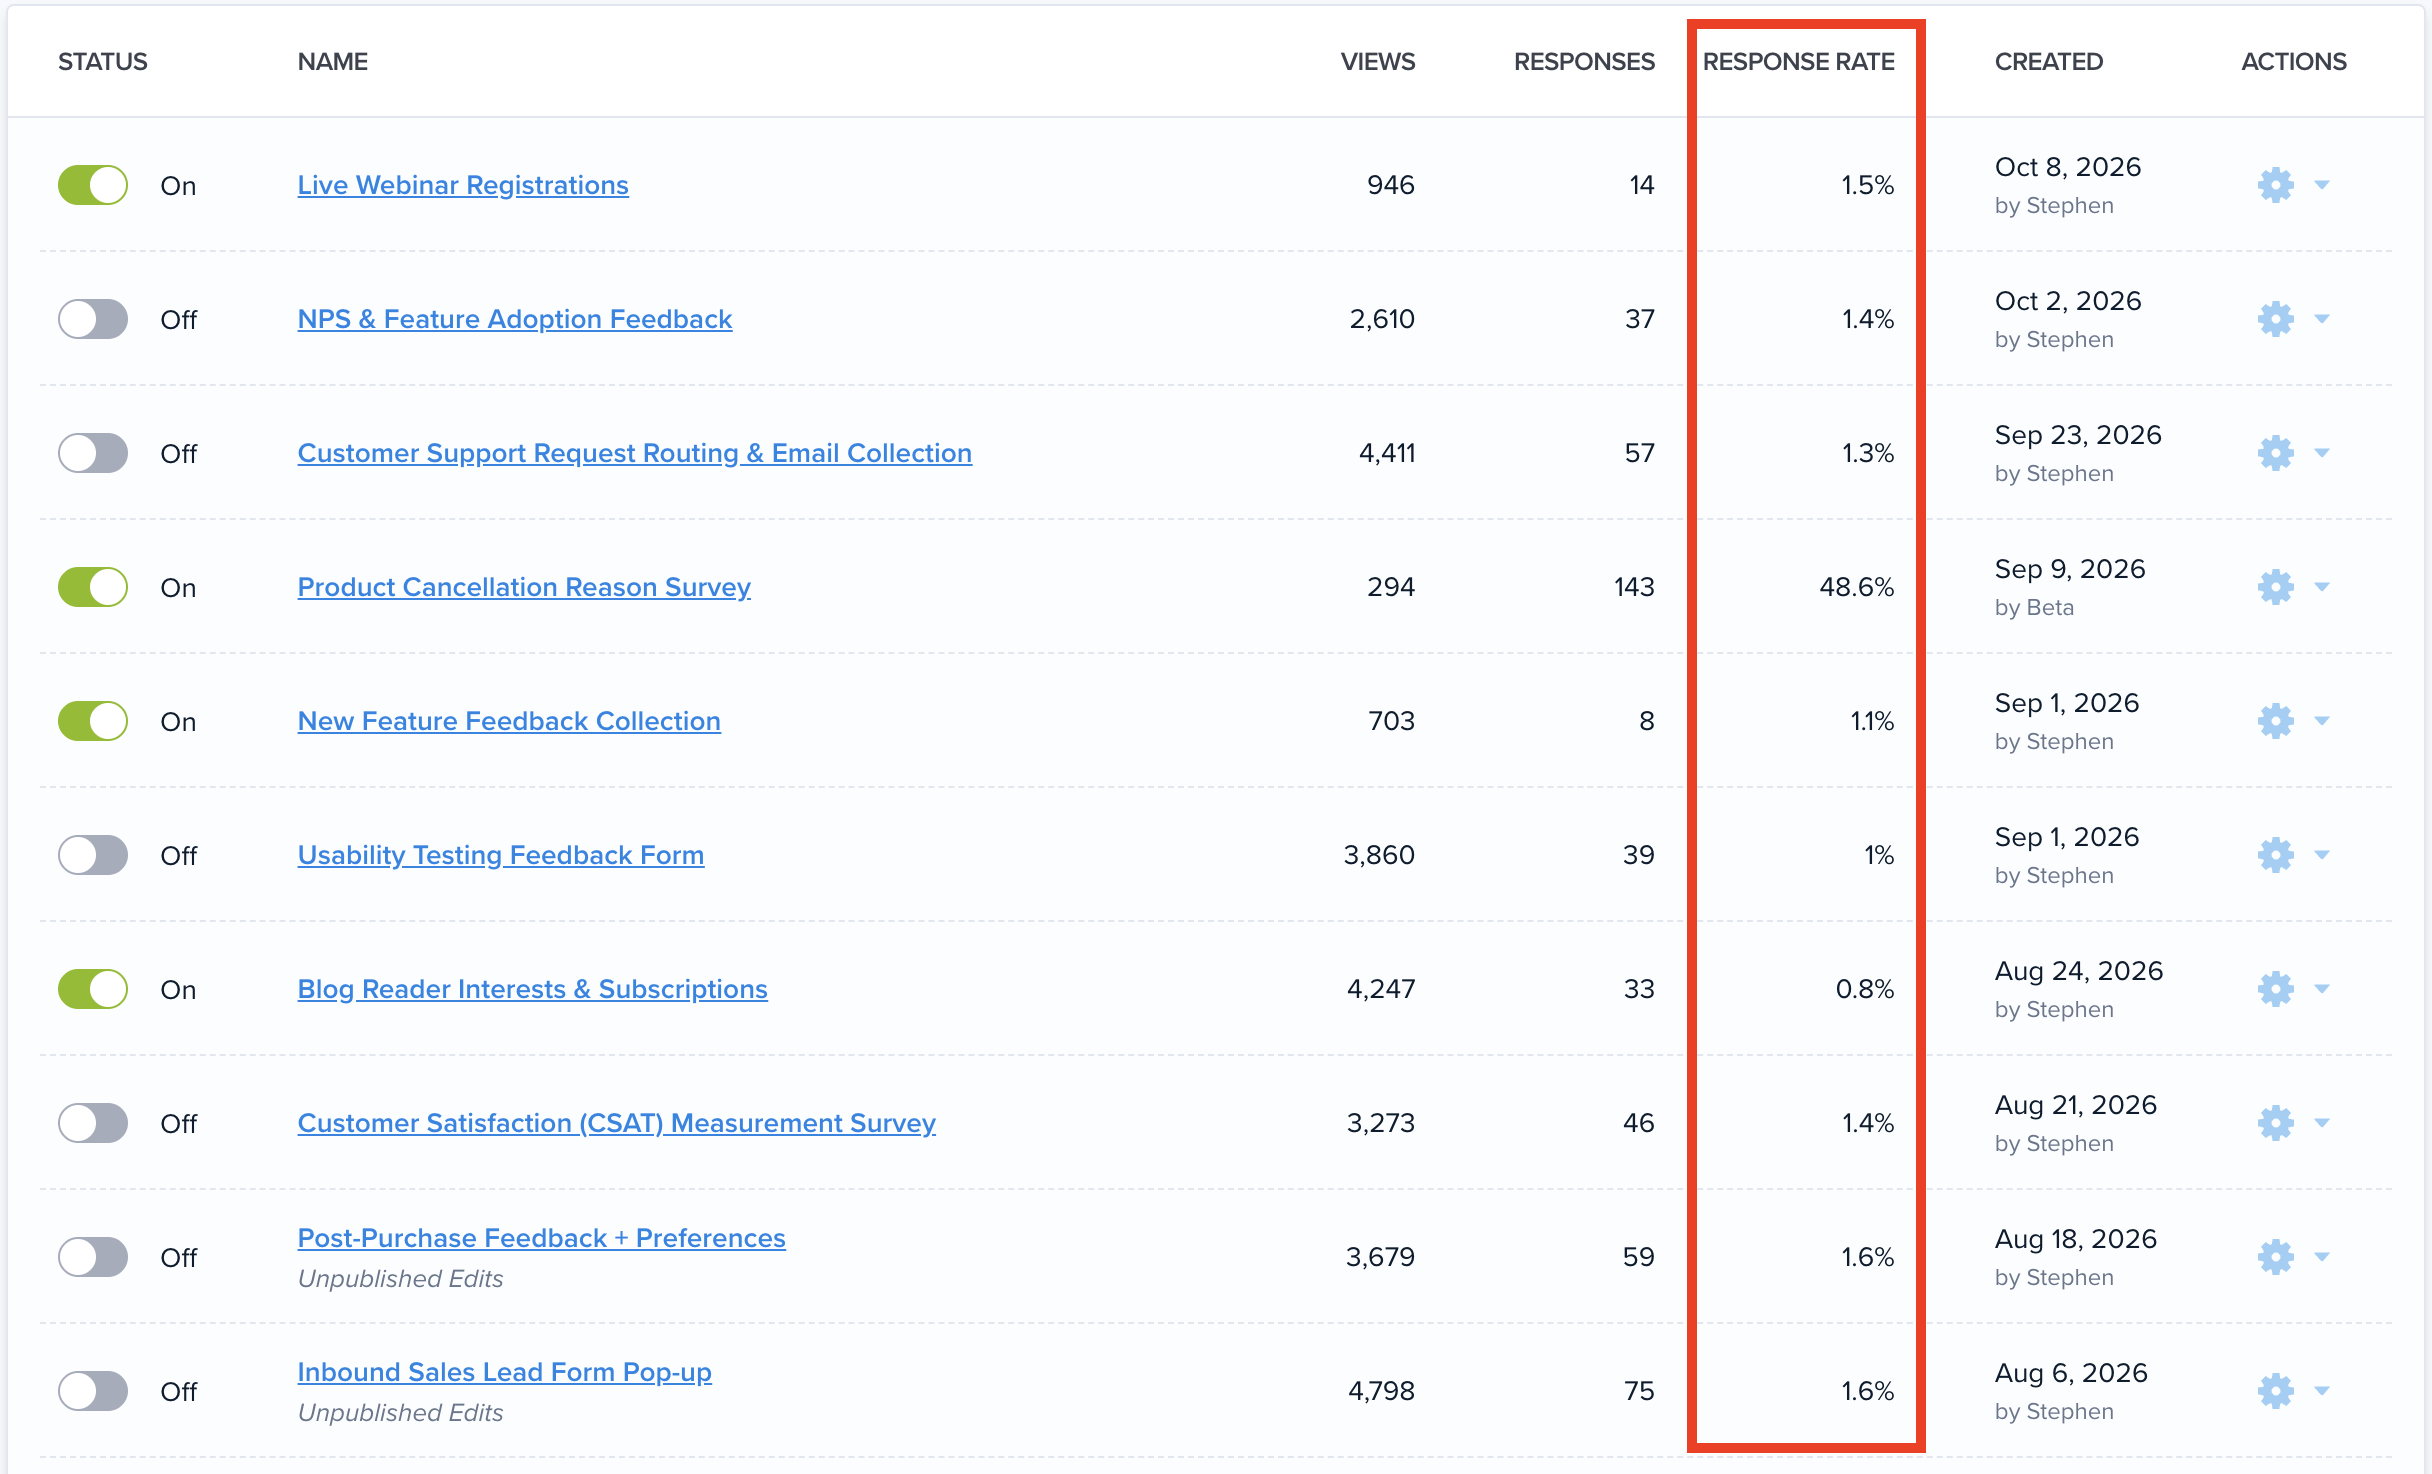
Task: Select the 0.8% response rate value
Action: tap(1865, 989)
